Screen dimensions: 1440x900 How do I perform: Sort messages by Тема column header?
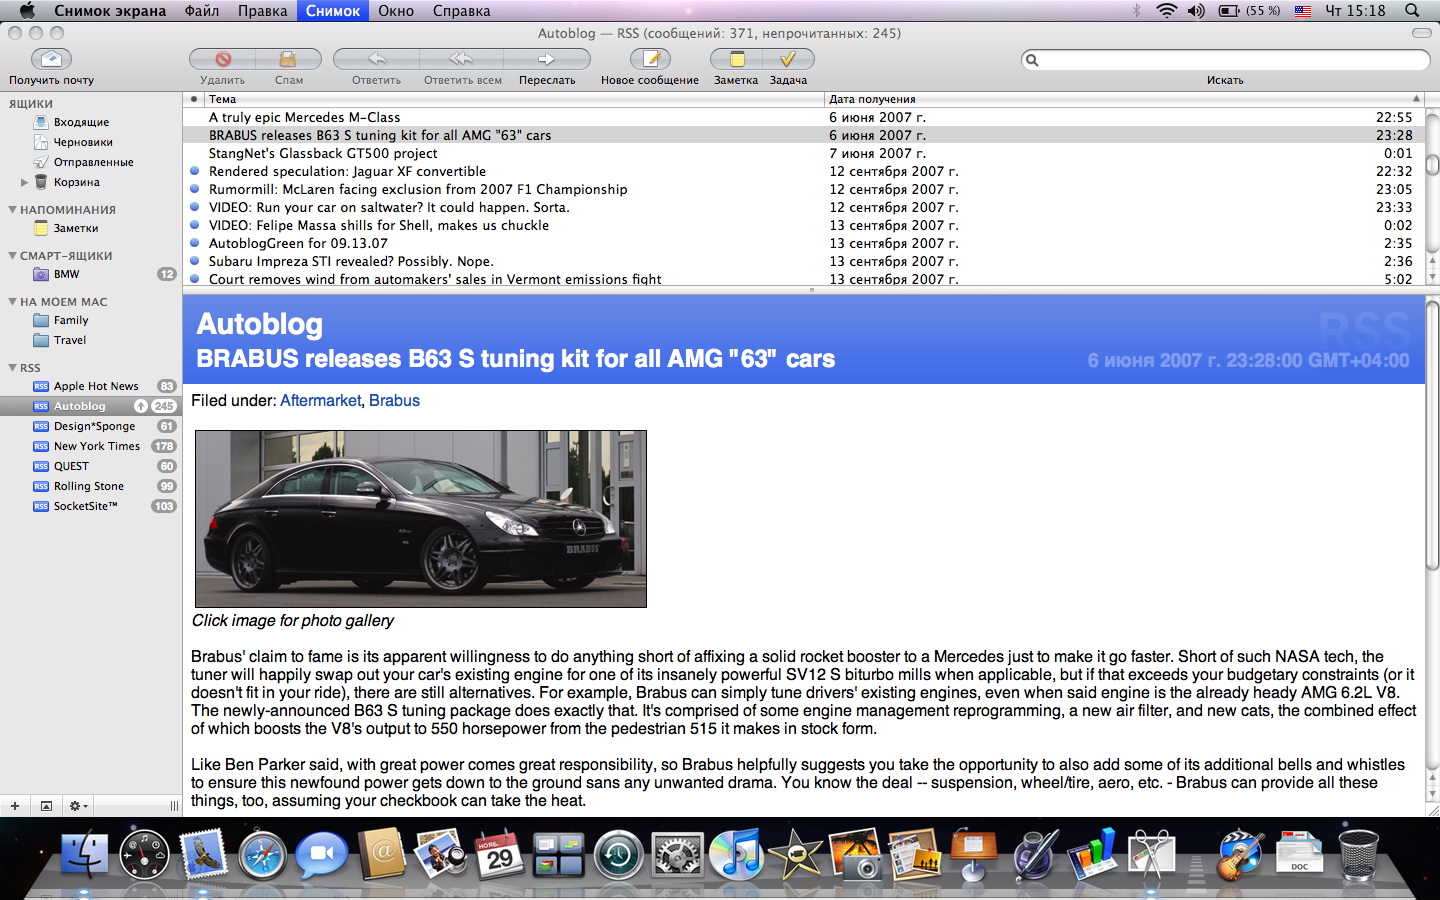point(514,99)
